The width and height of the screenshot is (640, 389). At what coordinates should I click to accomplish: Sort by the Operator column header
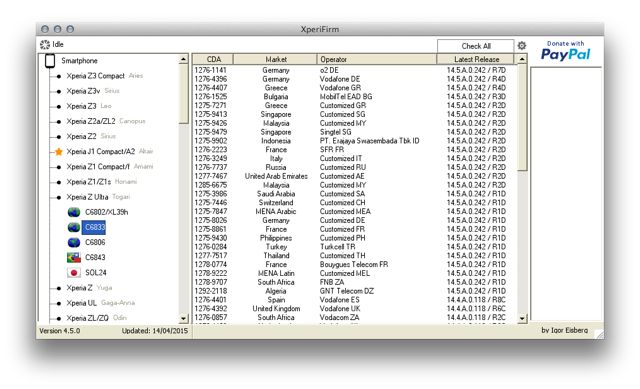pos(377,59)
